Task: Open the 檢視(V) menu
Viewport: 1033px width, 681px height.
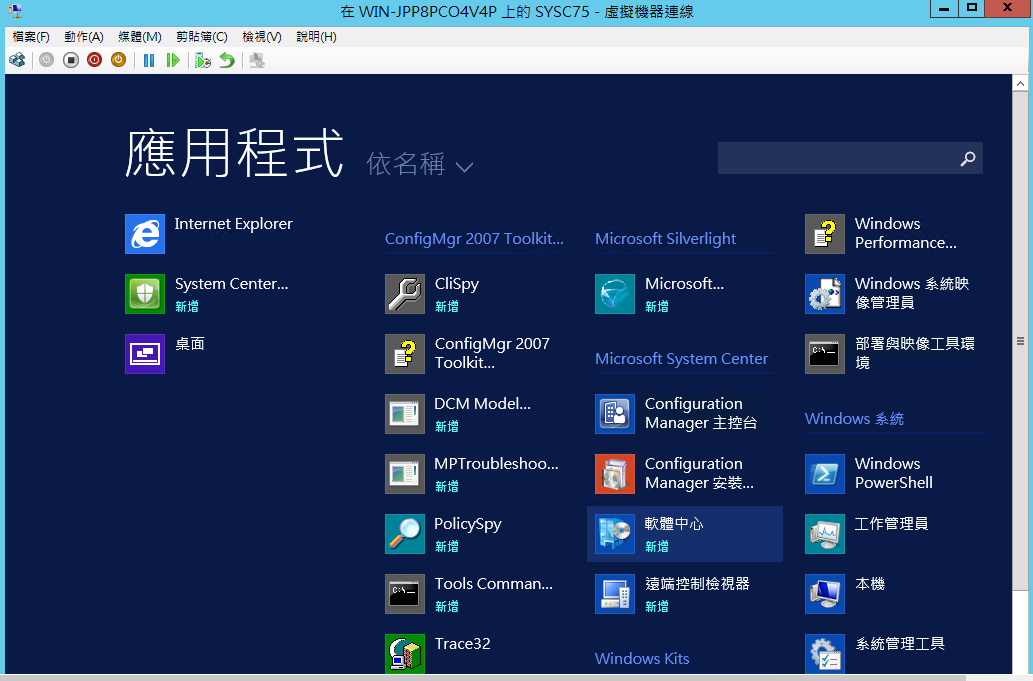Action: coord(262,37)
